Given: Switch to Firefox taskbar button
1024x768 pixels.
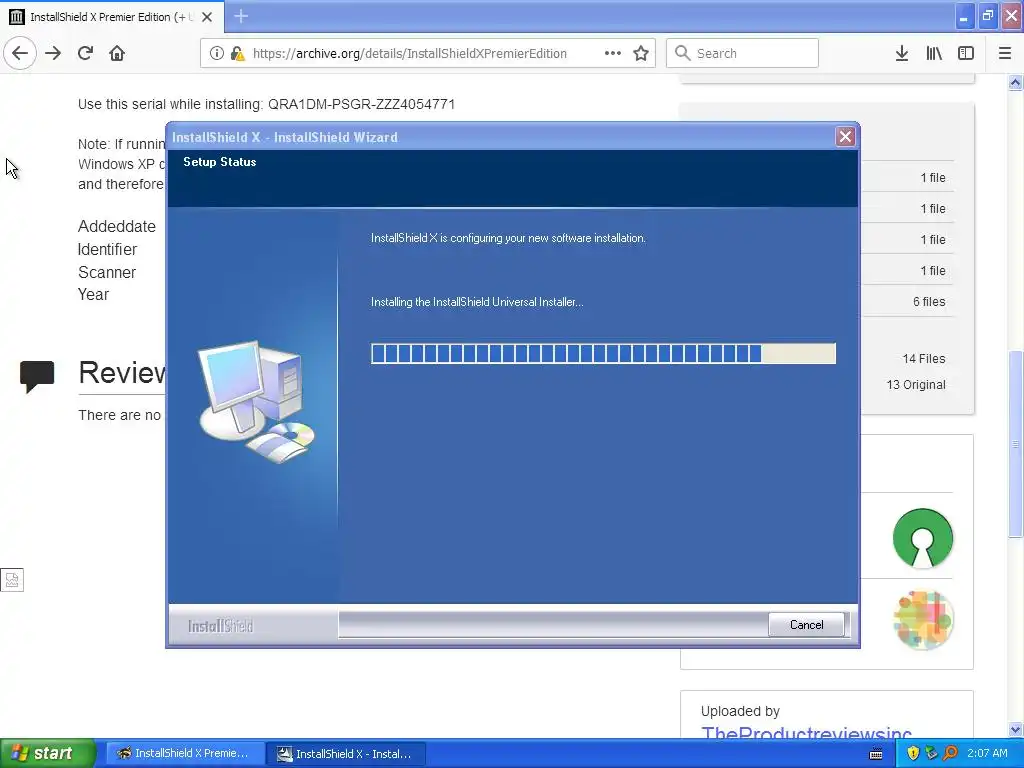Looking at the screenshot, I should 185,753.
